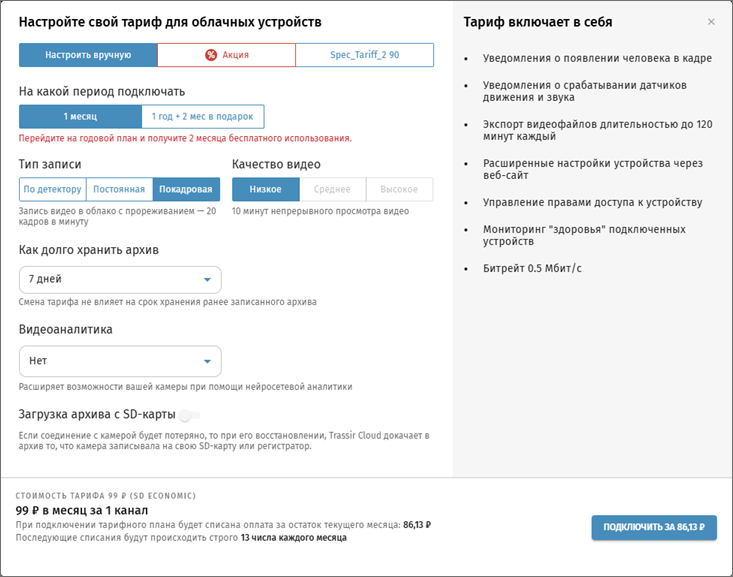Click the red annual plan promo text
The image size is (733, 577).
[x=185, y=138]
